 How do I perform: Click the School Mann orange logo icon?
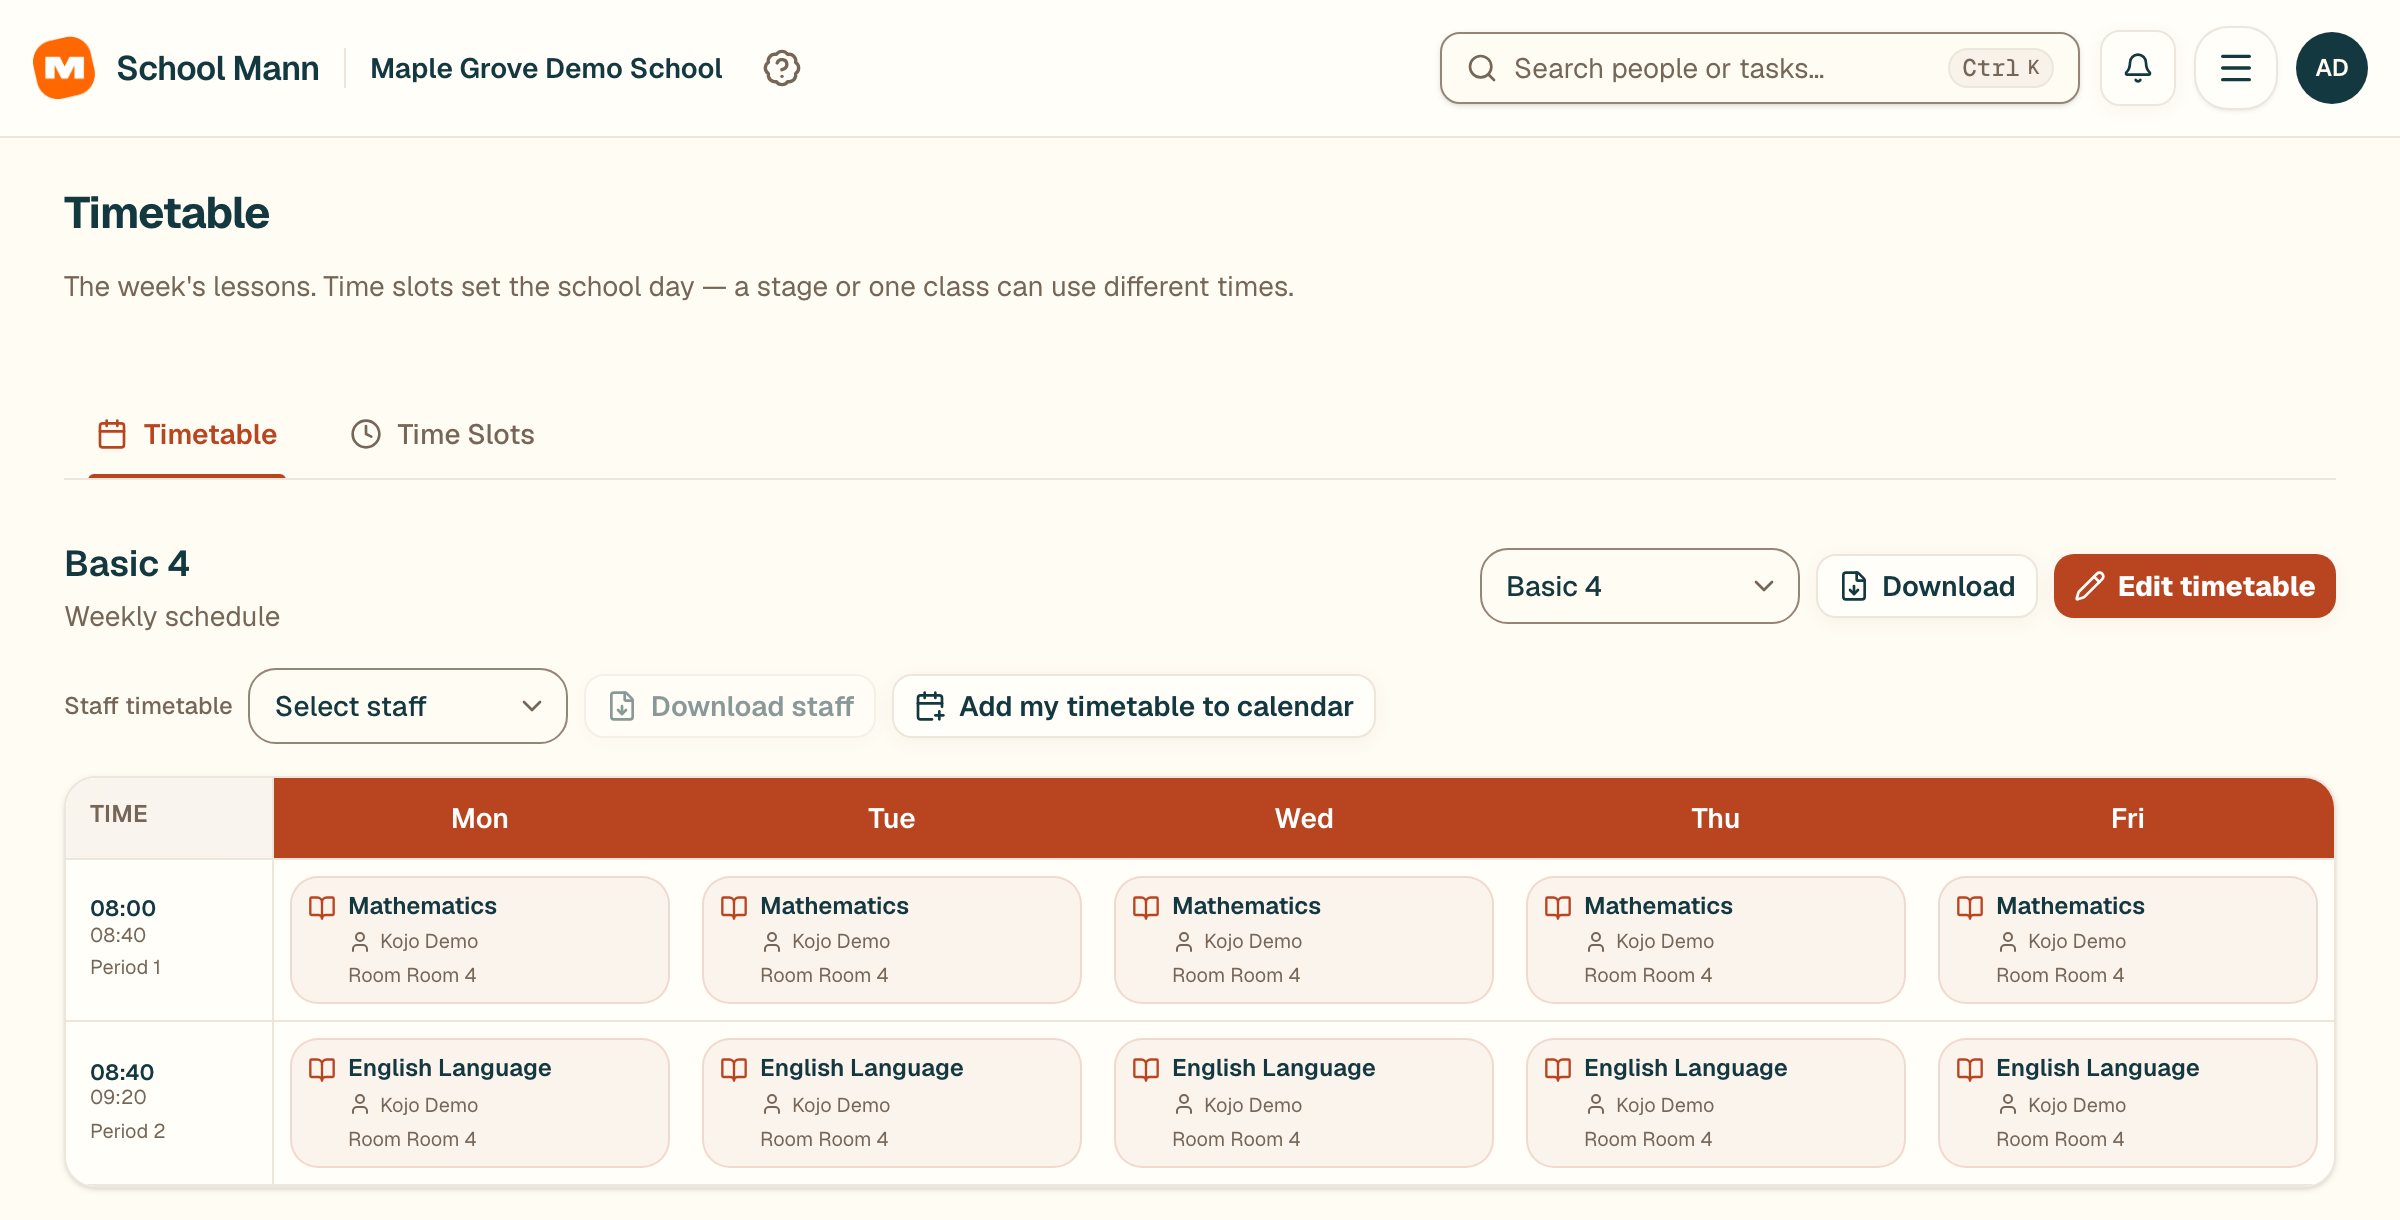pos(64,68)
